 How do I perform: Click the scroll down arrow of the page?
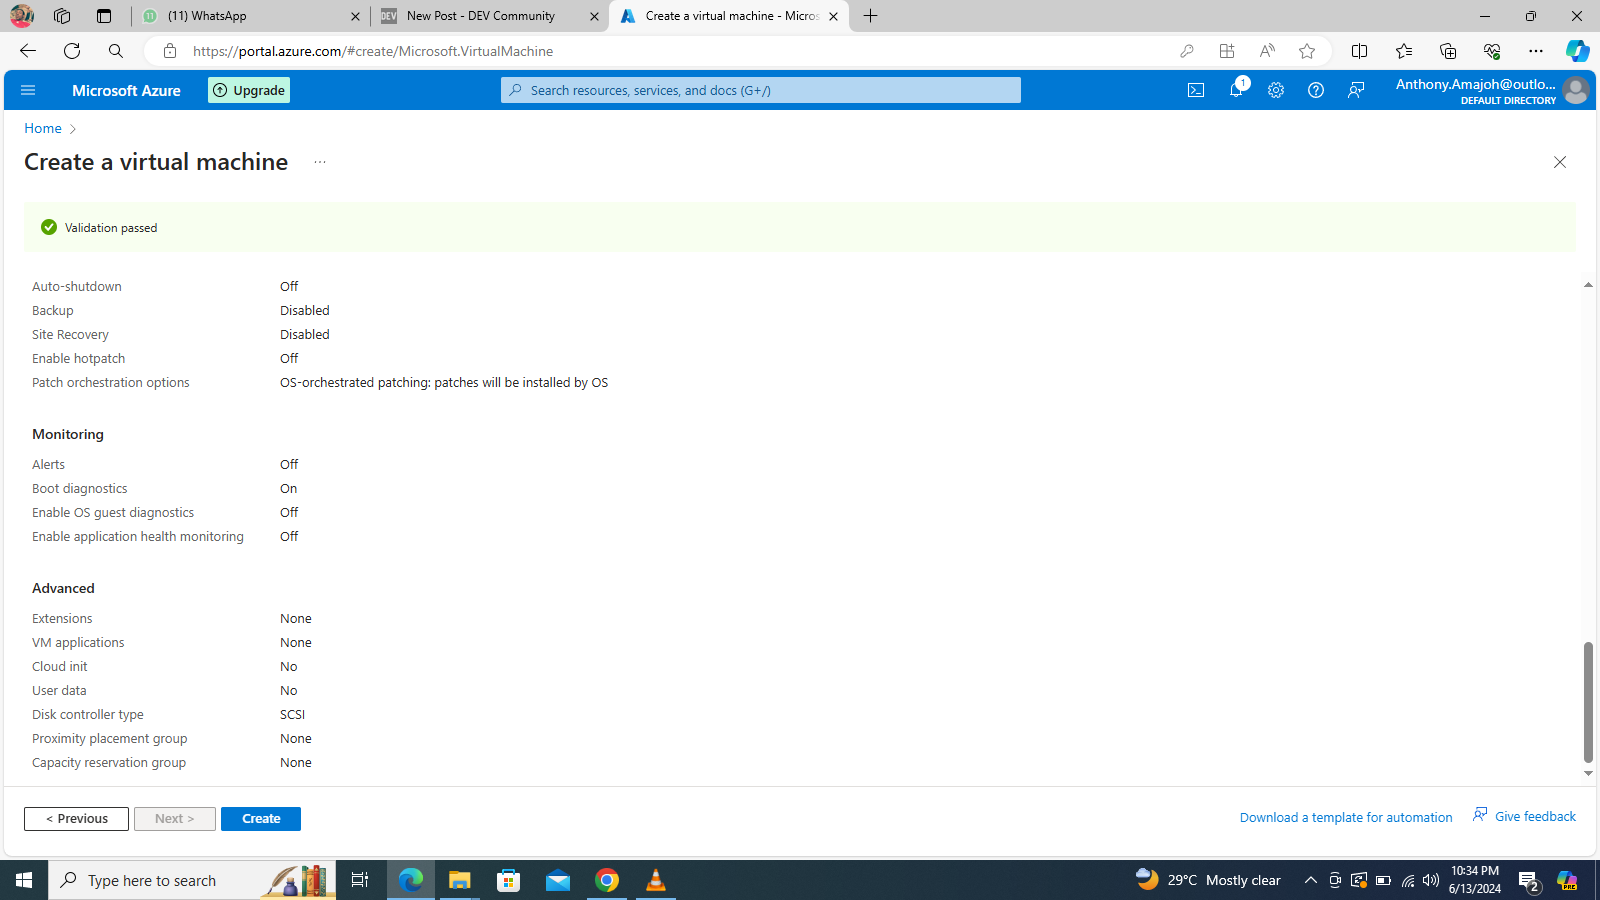[x=1588, y=773]
